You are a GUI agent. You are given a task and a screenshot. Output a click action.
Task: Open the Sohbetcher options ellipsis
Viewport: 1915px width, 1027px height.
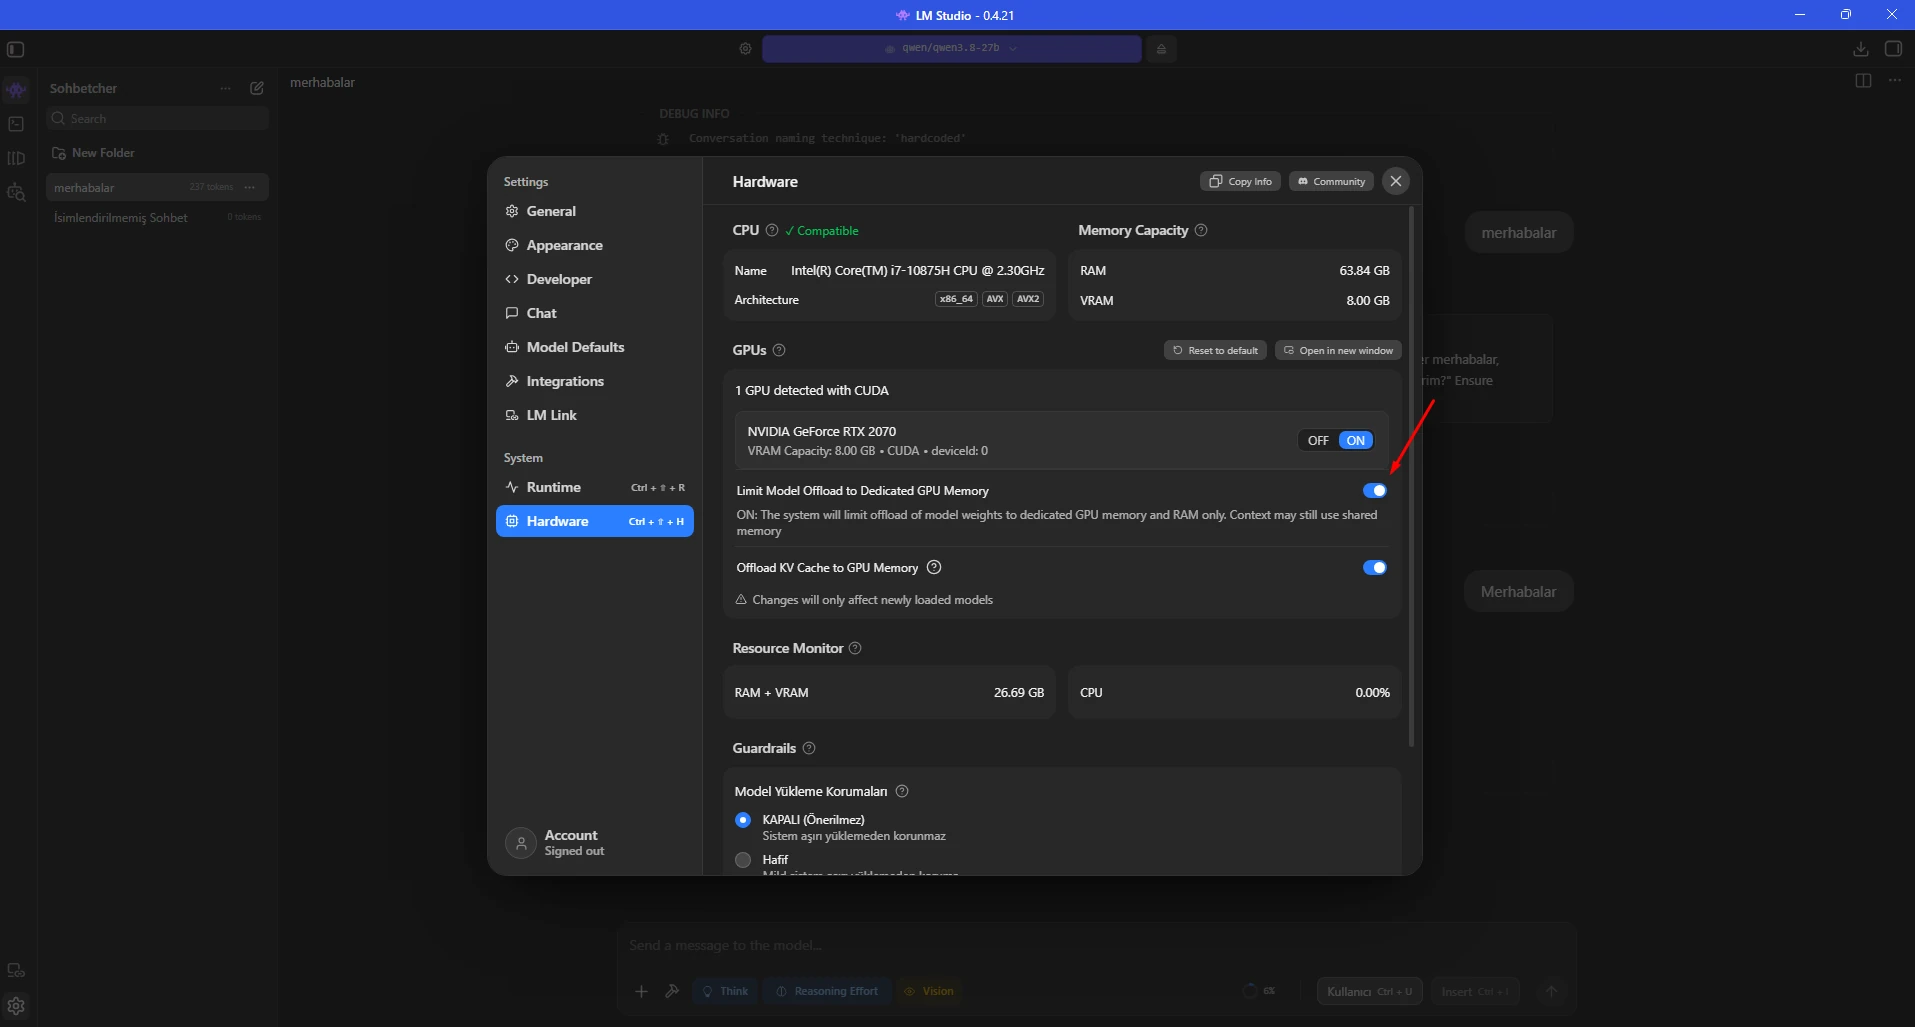pyautogui.click(x=226, y=88)
